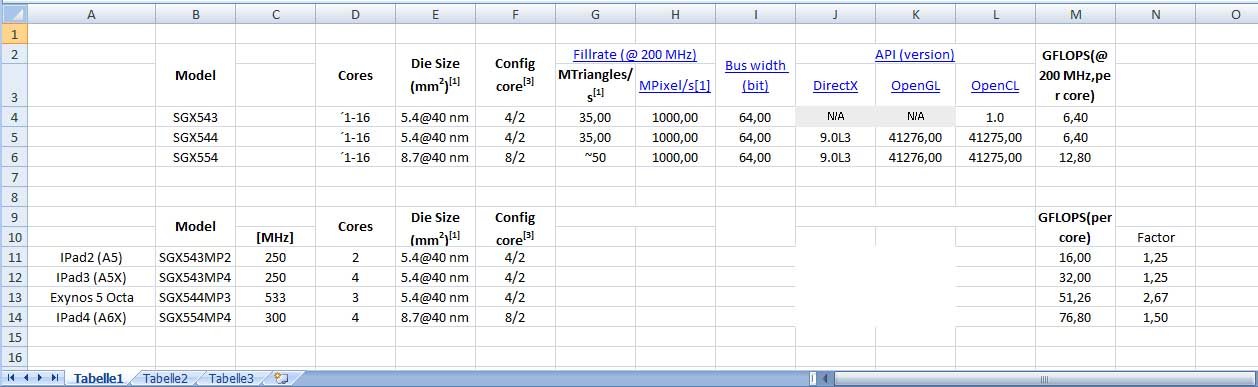Select column M header
1258x387 pixels.
pos(1075,14)
